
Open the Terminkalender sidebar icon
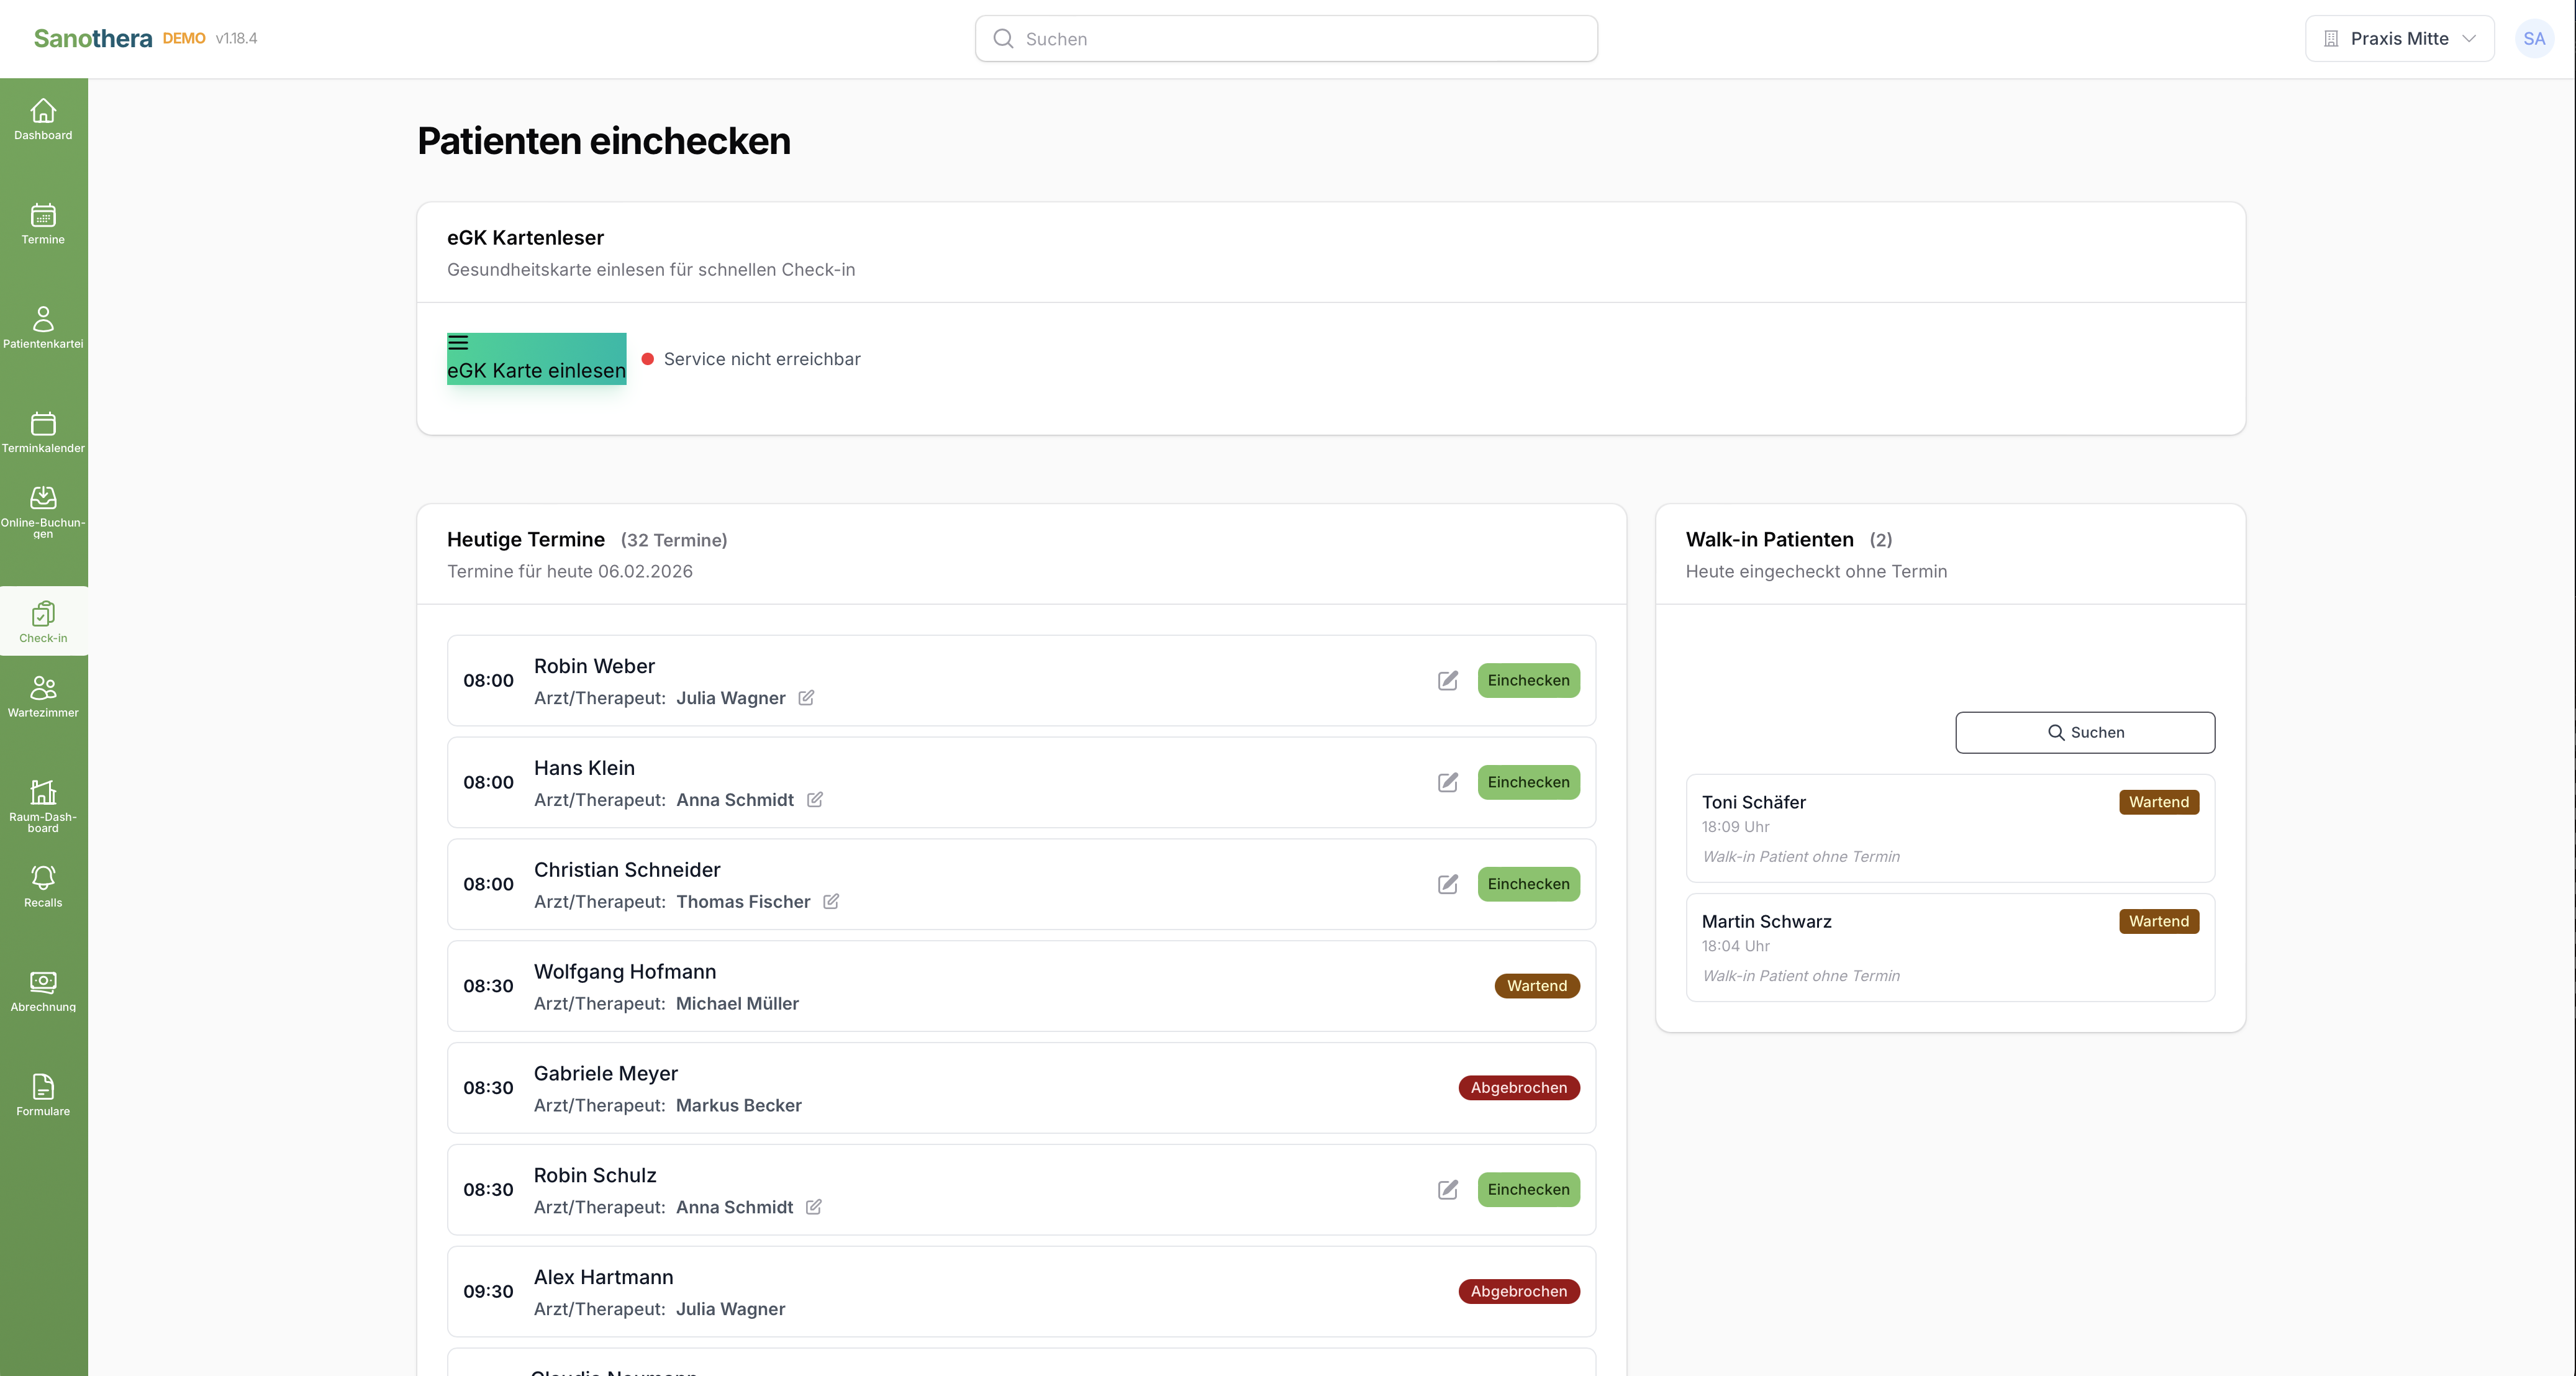point(43,432)
